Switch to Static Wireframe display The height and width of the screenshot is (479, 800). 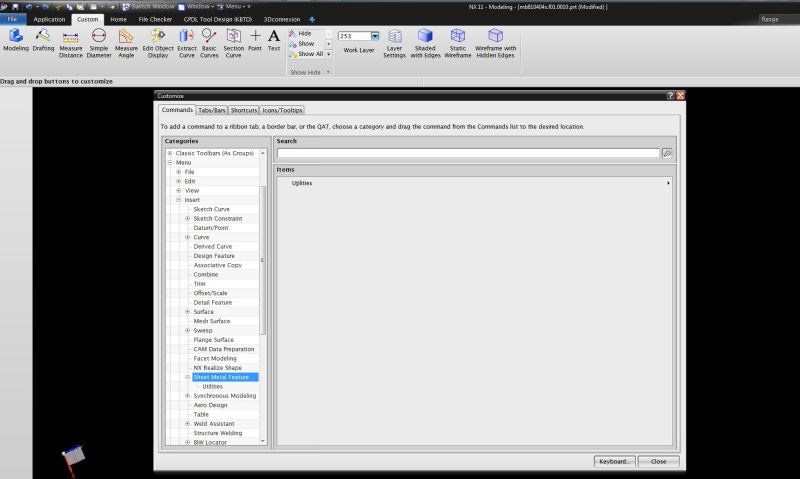point(458,43)
